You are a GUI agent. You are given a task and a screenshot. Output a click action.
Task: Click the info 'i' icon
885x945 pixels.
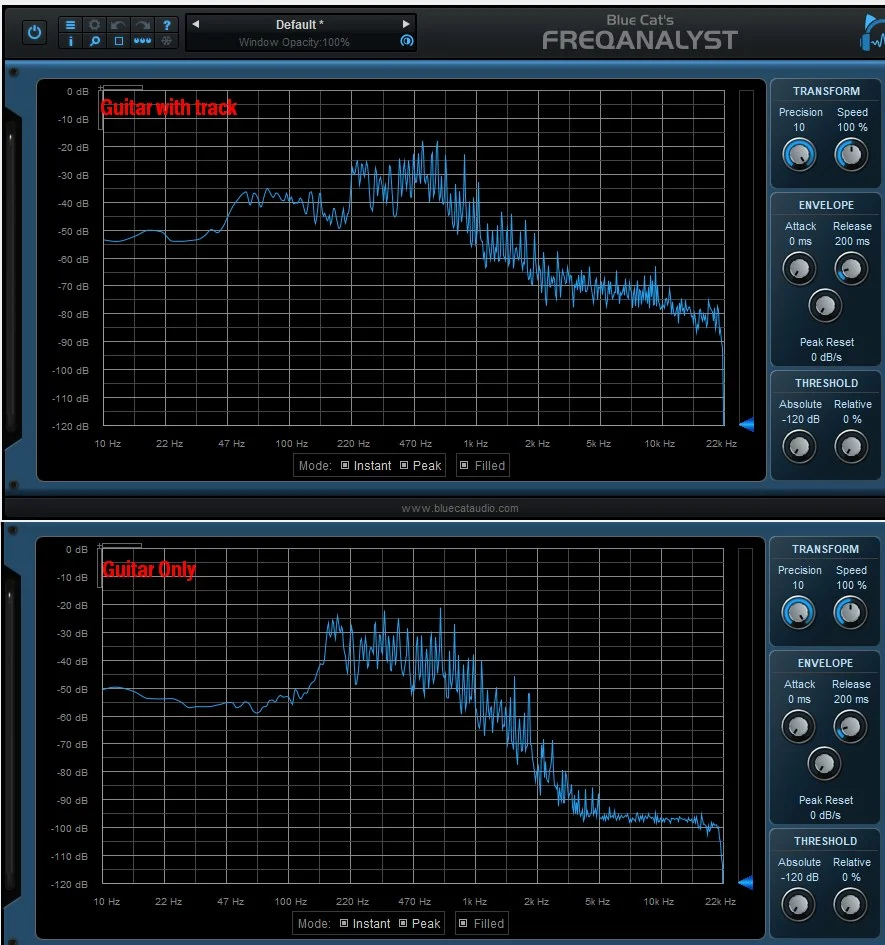pyautogui.click(x=71, y=41)
